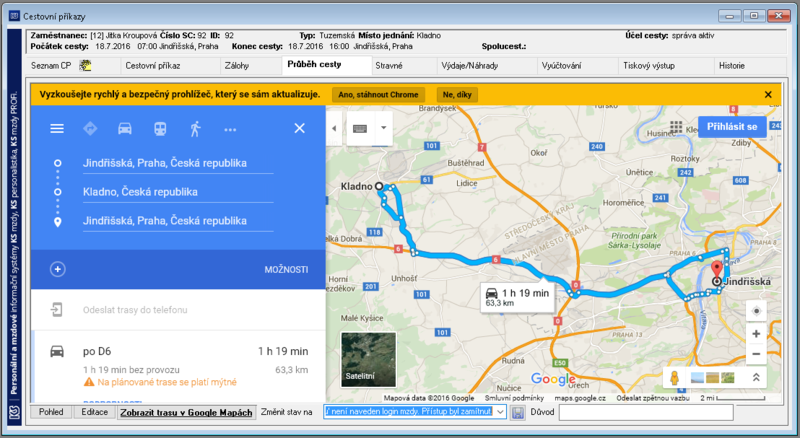
Task: Switch to the Satelitní satellite view thumbnail
Action: pyautogui.click(x=368, y=359)
